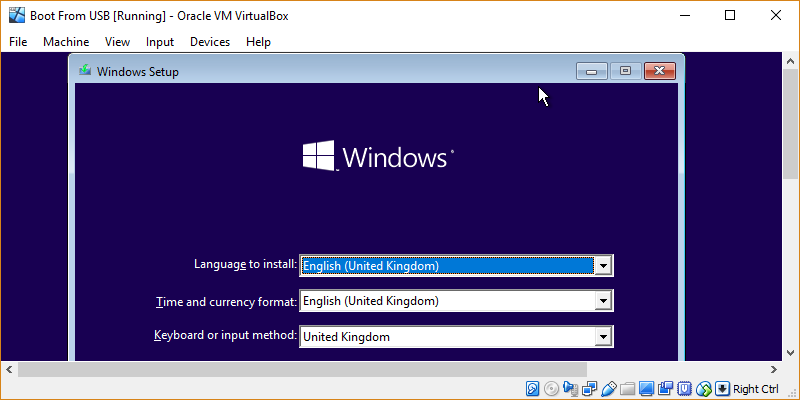Expand the Time and currency format dropdown arrow
The image size is (800, 400).
tap(603, 301)
